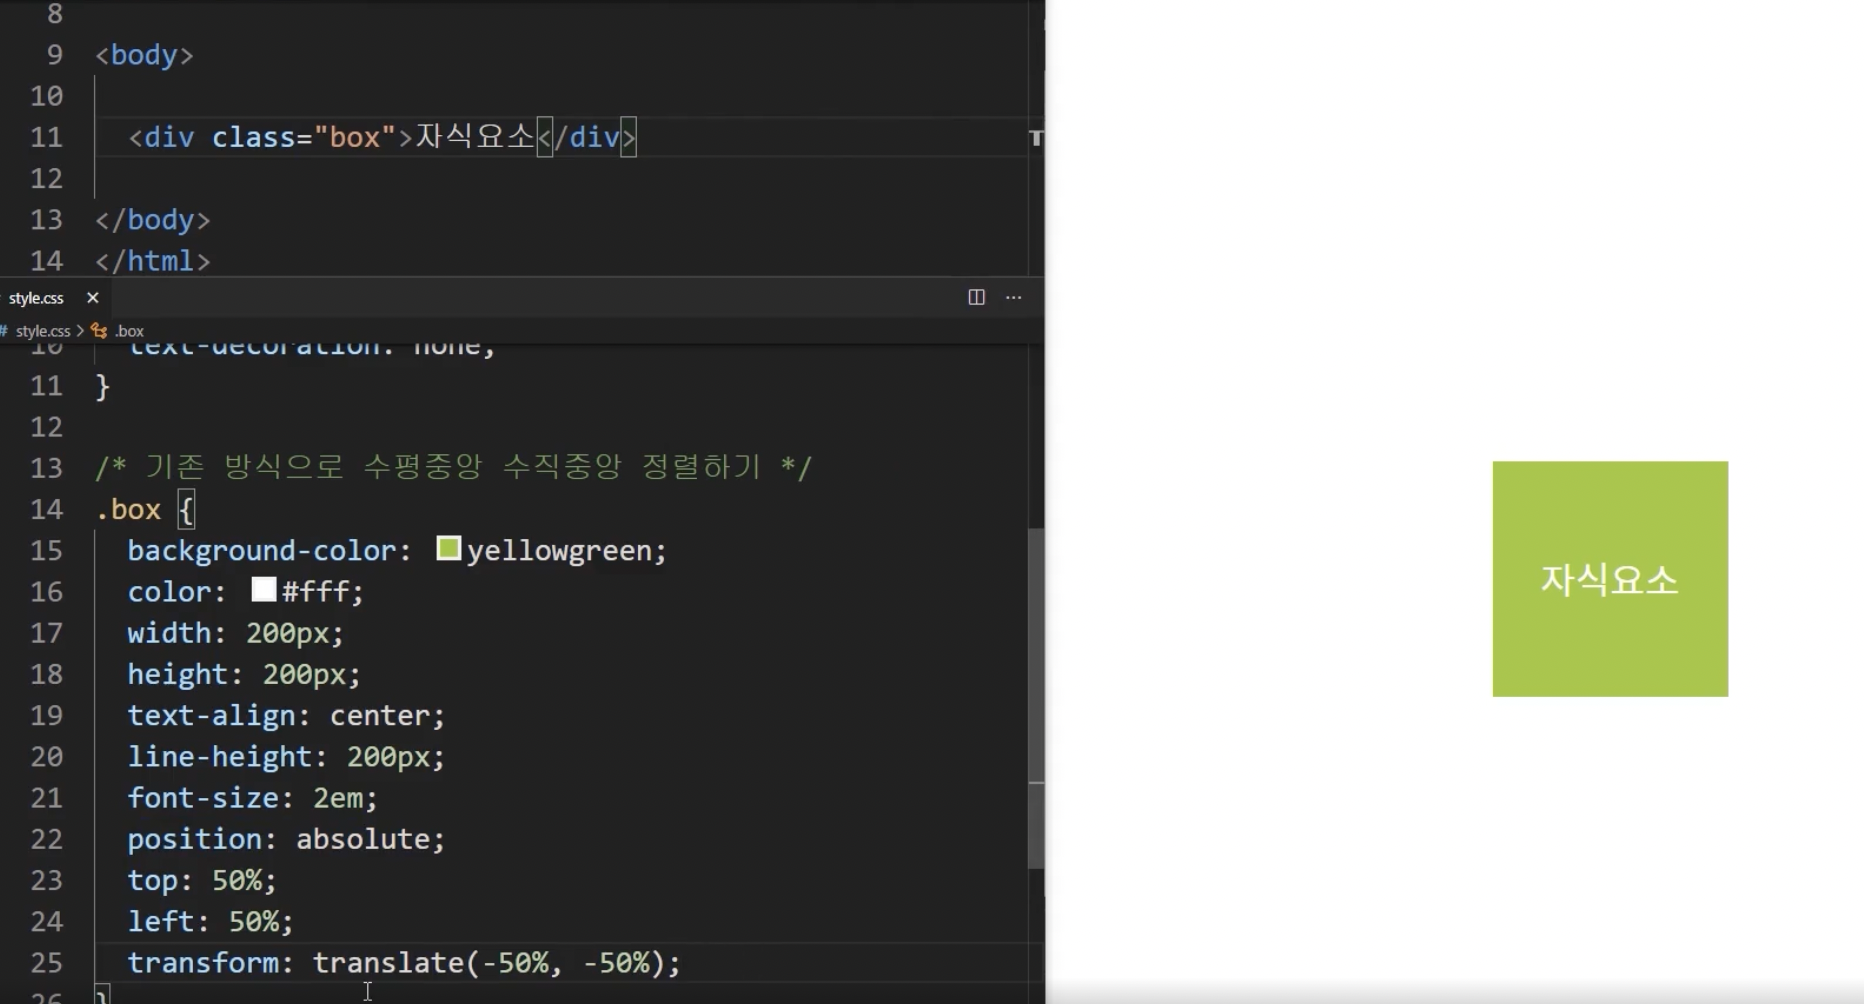
Task: Click the closing </html> tag
Action: [152, 261]
